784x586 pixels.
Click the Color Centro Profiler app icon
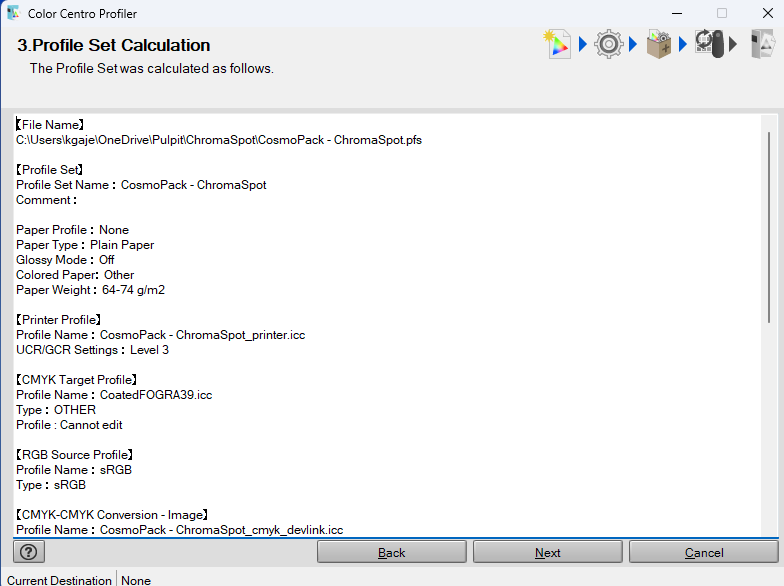tap(14, 13)
